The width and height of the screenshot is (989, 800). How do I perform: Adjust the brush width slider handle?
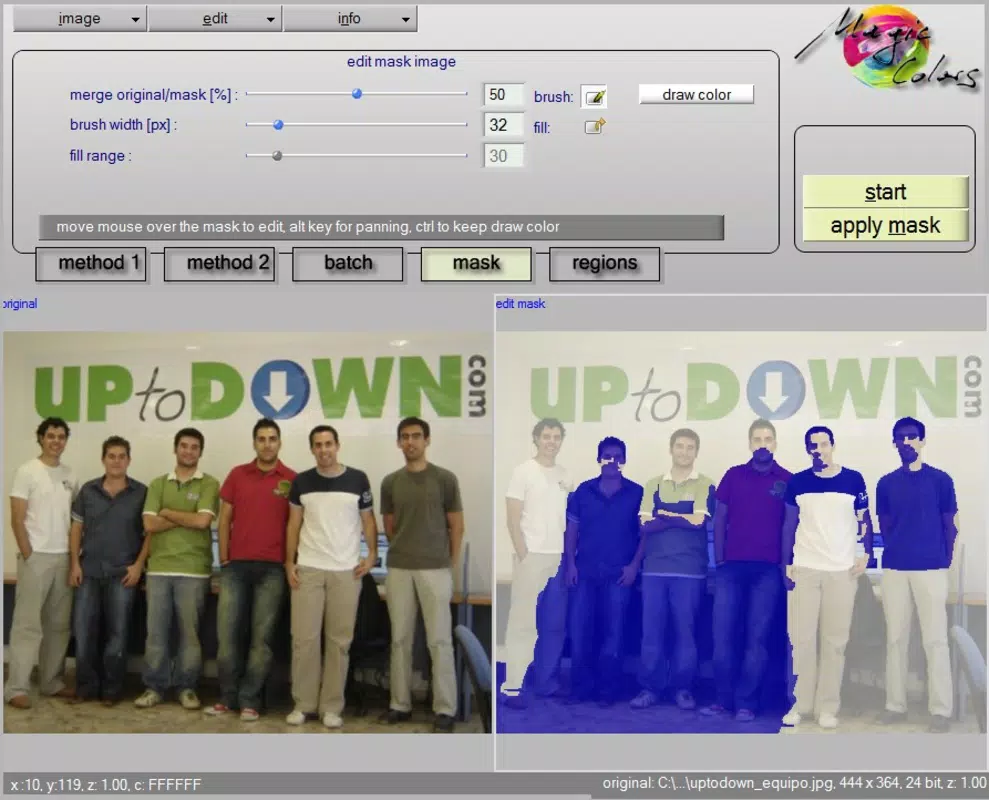(278, 125)
